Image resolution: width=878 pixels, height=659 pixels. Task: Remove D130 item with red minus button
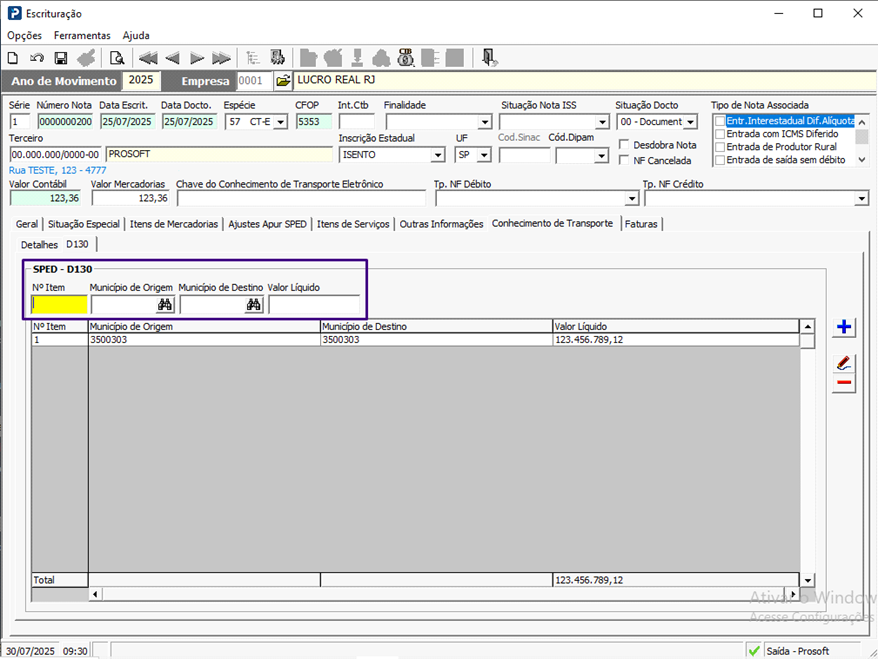(x=844, y=383)
